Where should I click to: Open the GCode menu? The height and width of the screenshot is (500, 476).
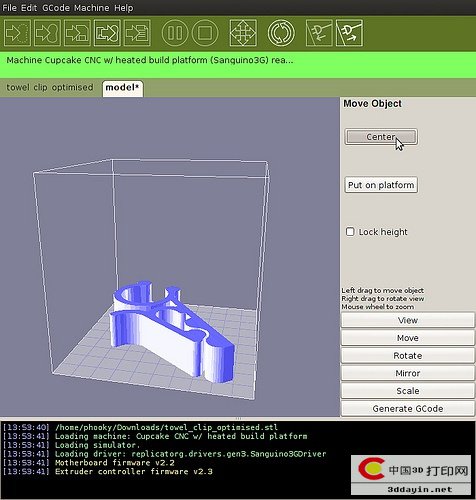click(x=56, y=8)
